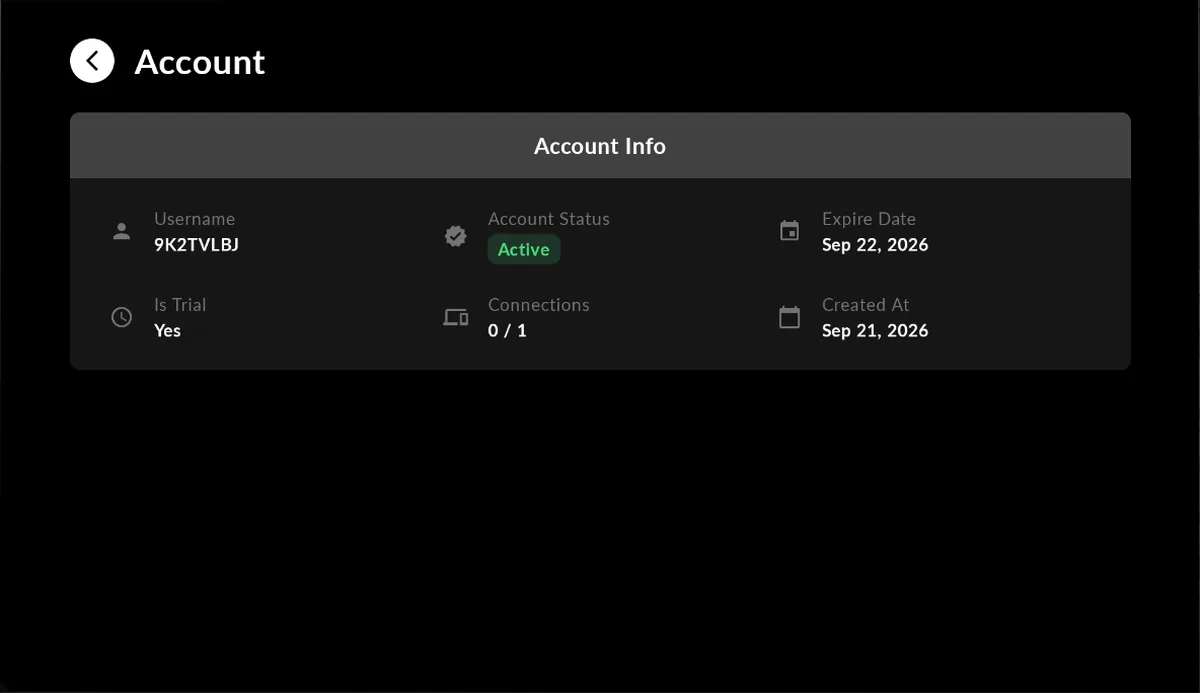Click the created date Sep 21, 2026
Screen dimensions: 1200x693
click(x=875, y=331)
